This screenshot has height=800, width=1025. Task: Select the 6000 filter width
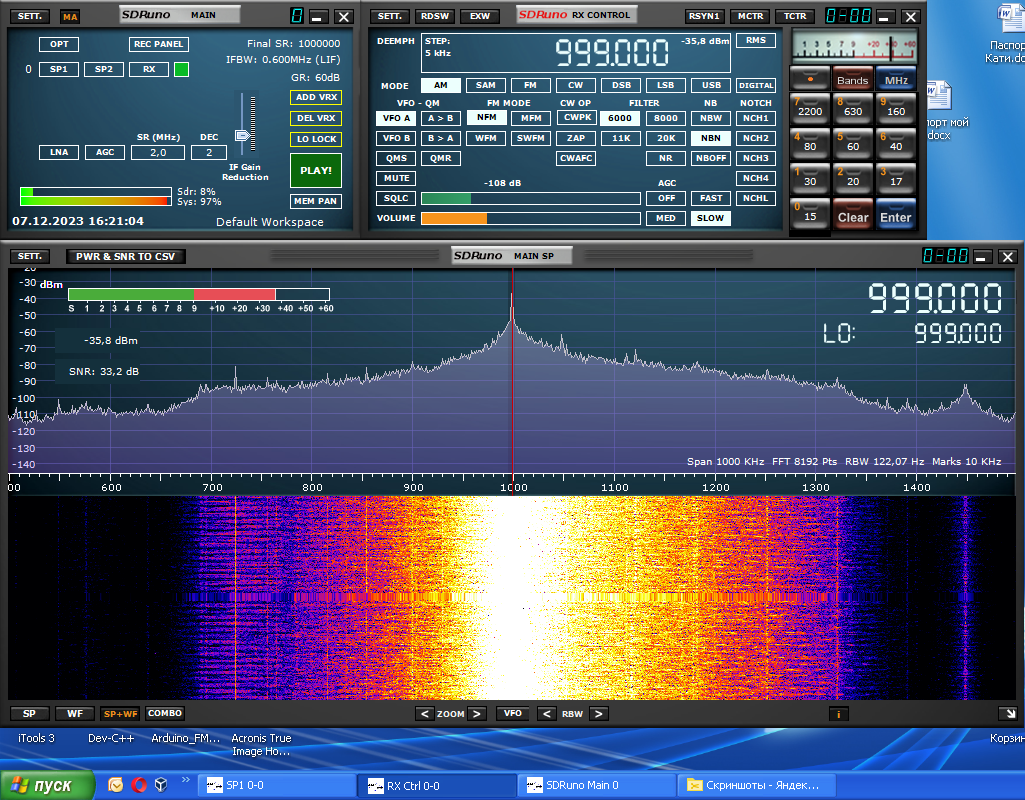tap(620, 118)
